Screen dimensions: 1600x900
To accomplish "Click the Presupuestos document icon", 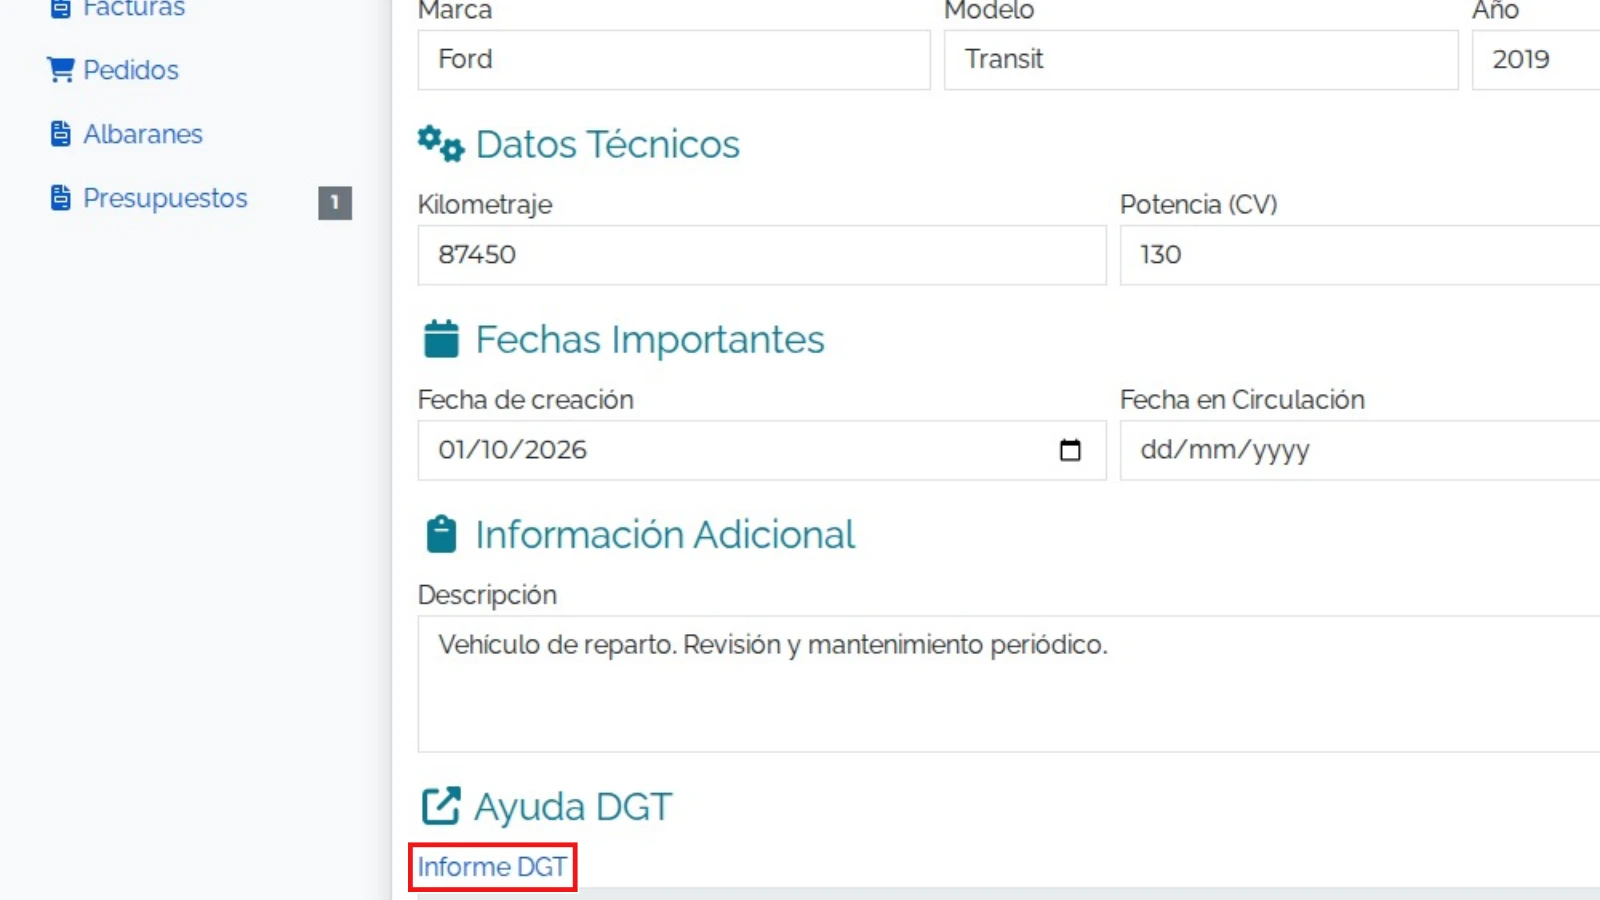I will click(x=61, y=198).
